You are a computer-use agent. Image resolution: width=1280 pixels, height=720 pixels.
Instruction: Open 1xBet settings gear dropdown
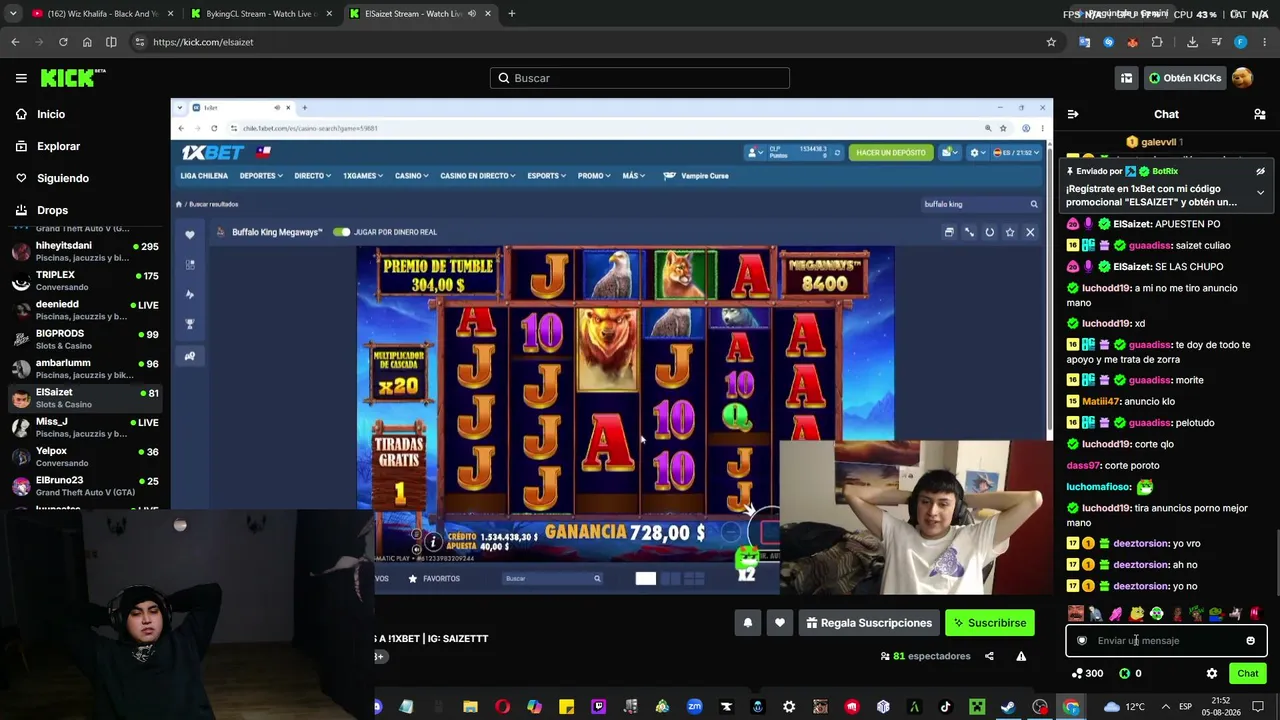coord(976,153)
